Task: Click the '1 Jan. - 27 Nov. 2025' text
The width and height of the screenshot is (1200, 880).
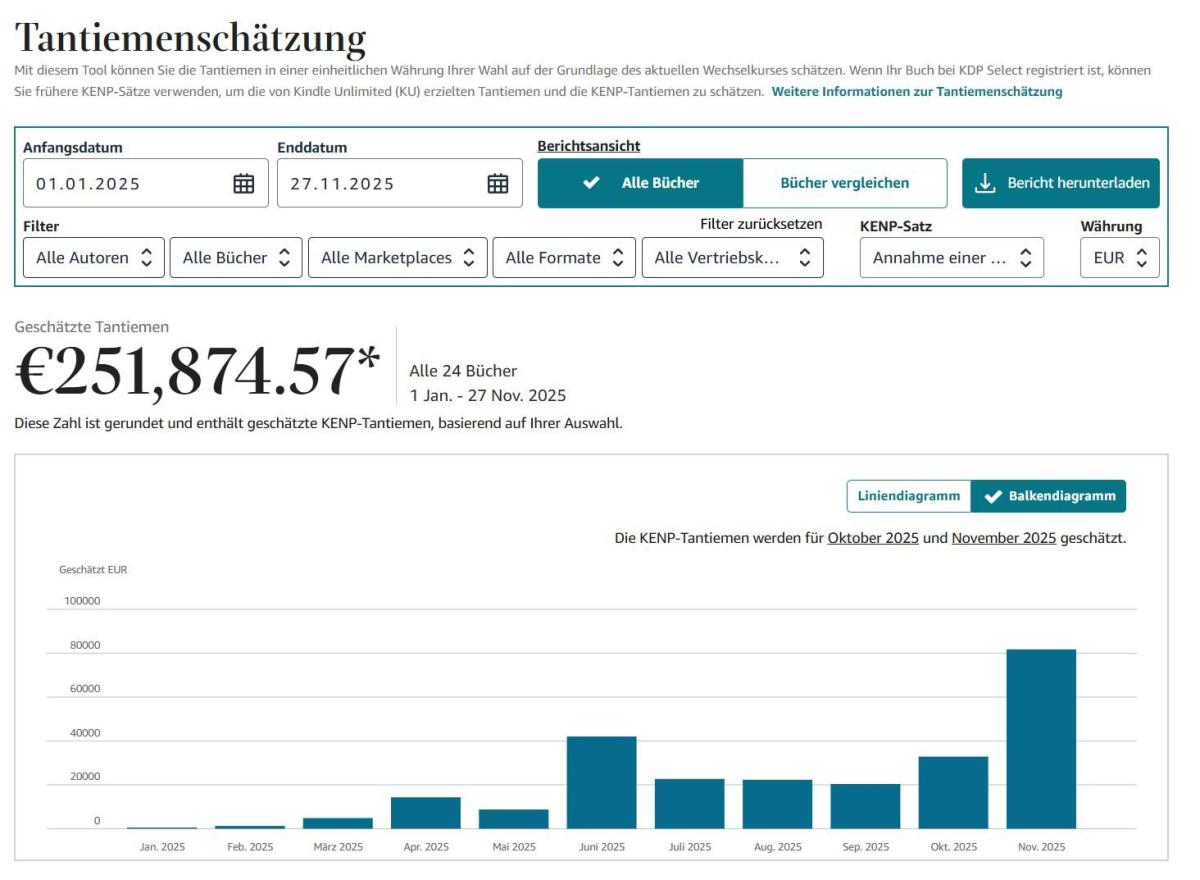Action: [x=488, y=395]
